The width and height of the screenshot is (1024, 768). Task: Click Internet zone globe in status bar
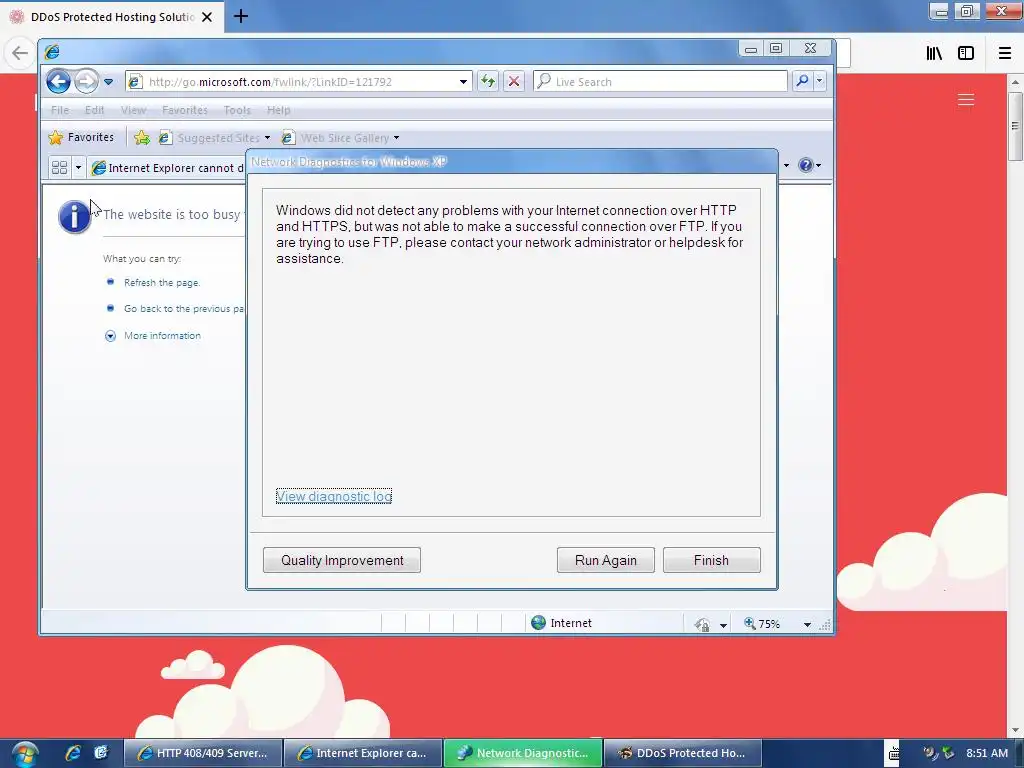pyautogui.click(x=539, y=623)
